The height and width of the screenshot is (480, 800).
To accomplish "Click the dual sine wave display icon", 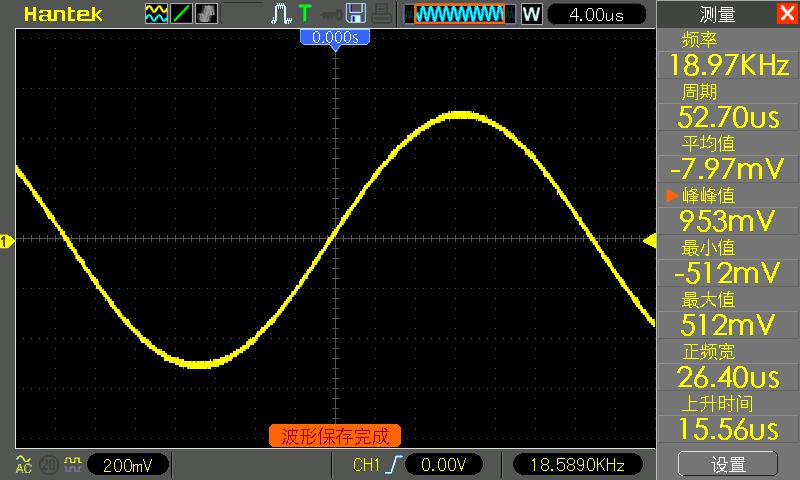I will pos(156,14).
